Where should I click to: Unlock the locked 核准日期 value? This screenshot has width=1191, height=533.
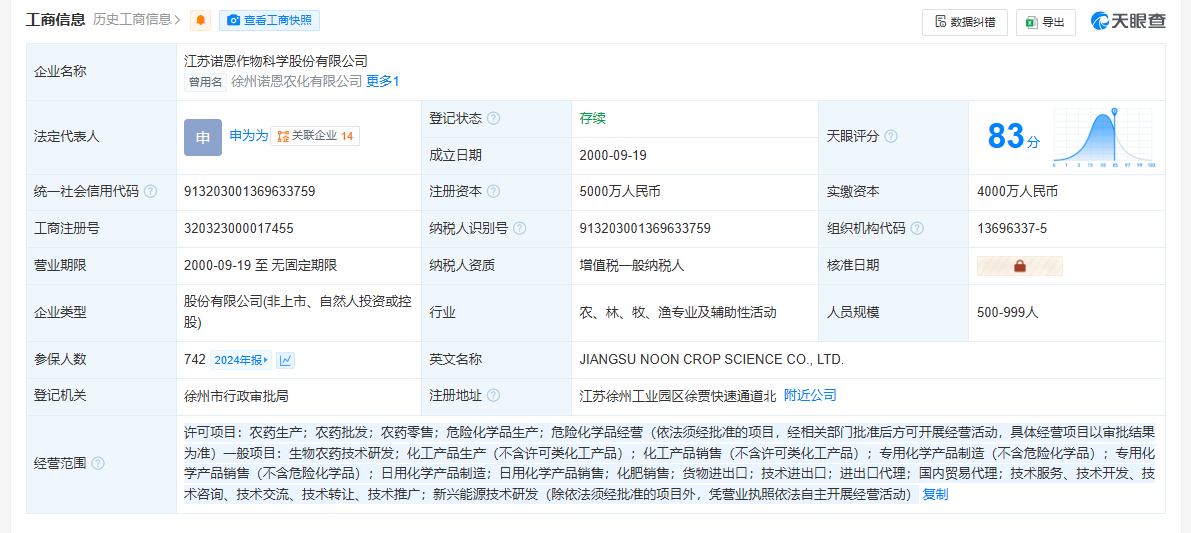click(x=1020, y=266)
